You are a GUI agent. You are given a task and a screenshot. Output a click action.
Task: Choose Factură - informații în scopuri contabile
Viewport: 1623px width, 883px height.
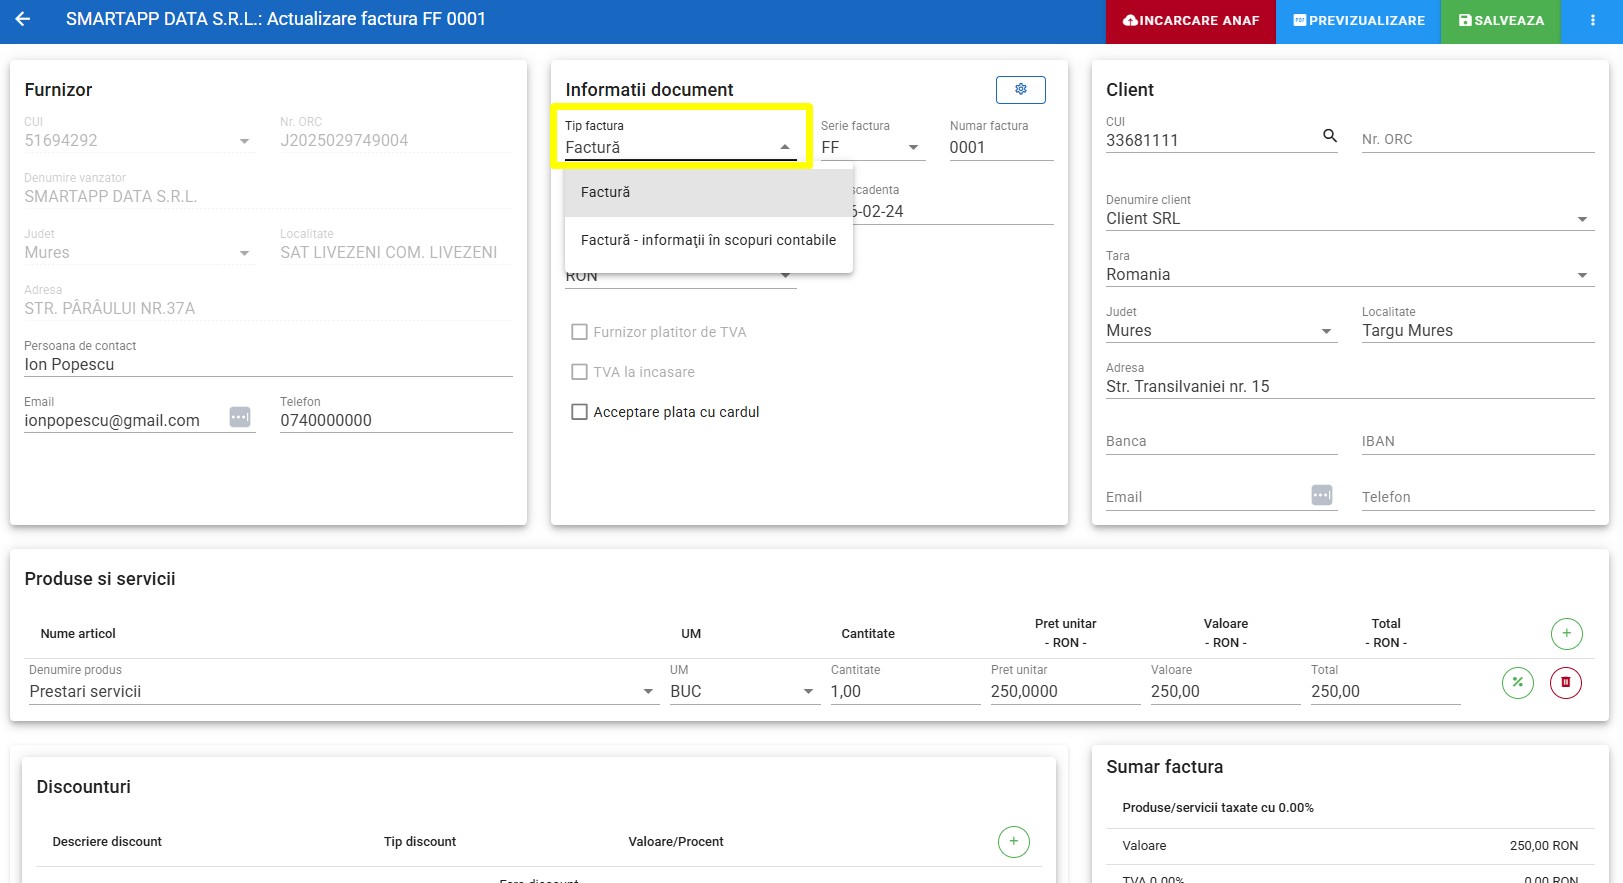pyautogui.click(x=708, y=240)
